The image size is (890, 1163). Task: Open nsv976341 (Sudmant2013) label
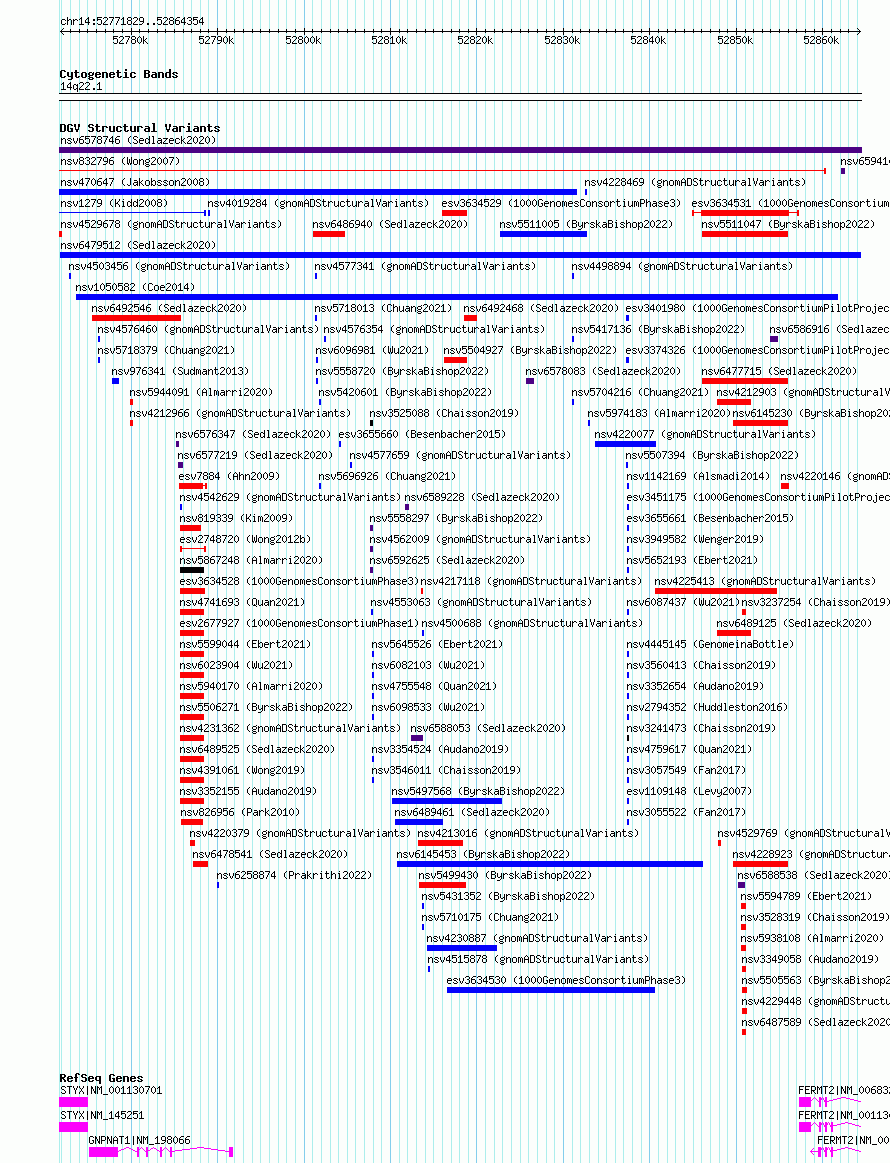tap(180, 371)
